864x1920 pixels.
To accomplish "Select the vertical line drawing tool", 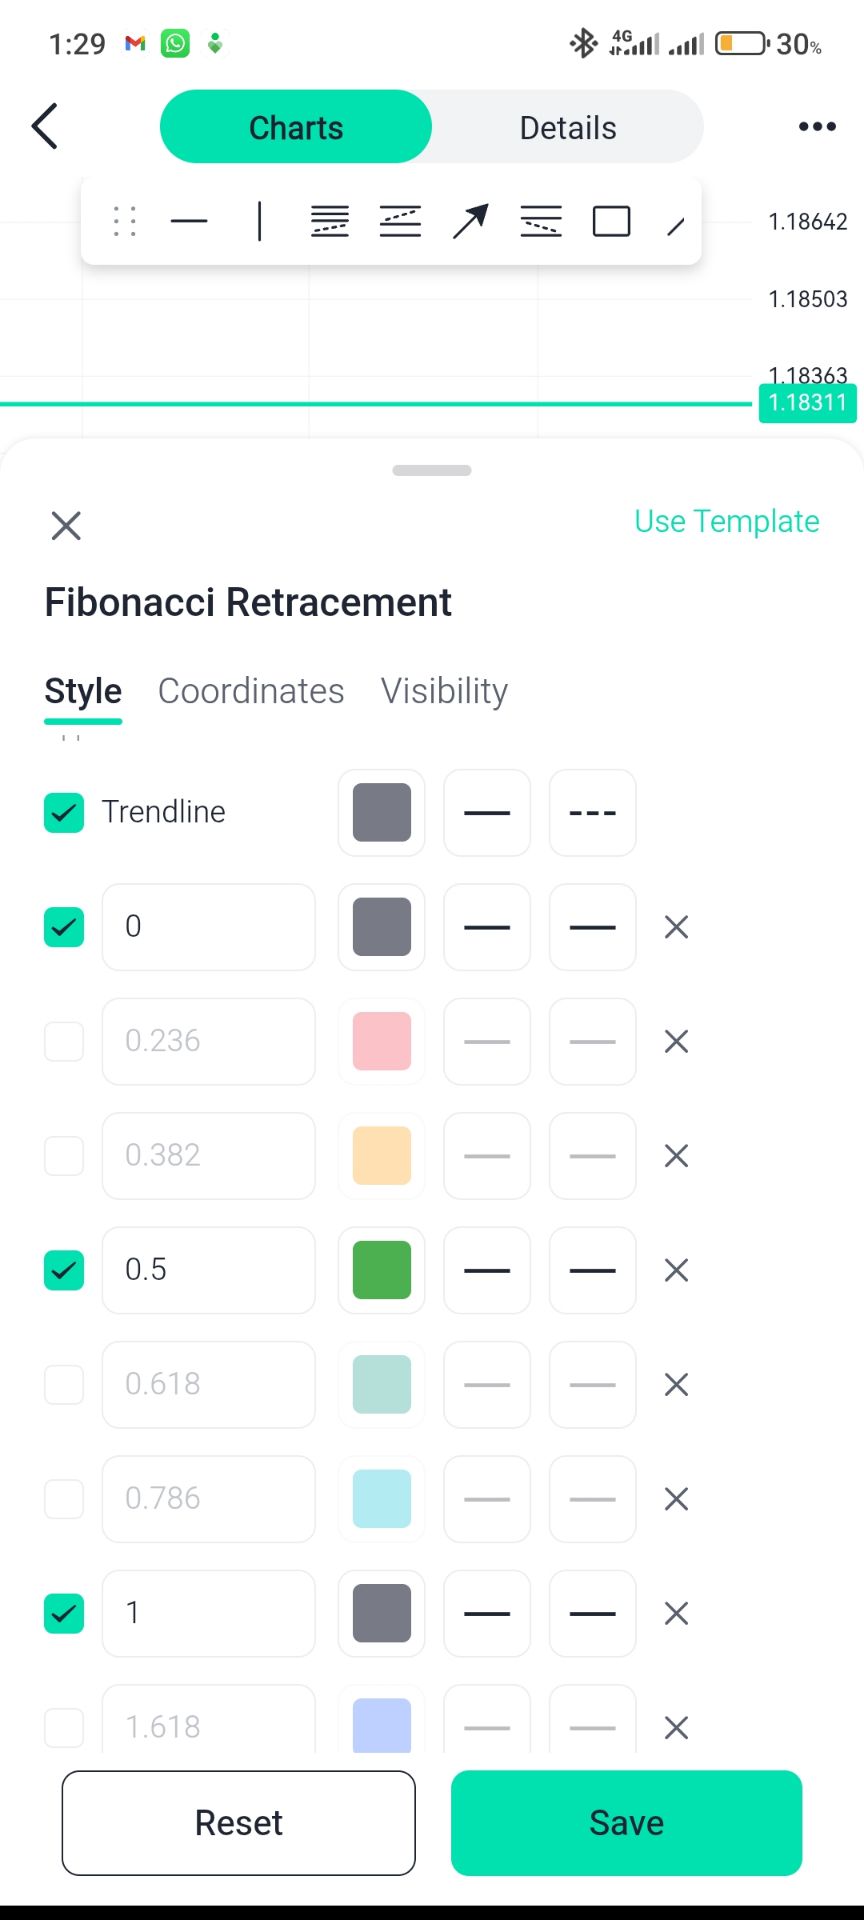I will pos(259,221).
